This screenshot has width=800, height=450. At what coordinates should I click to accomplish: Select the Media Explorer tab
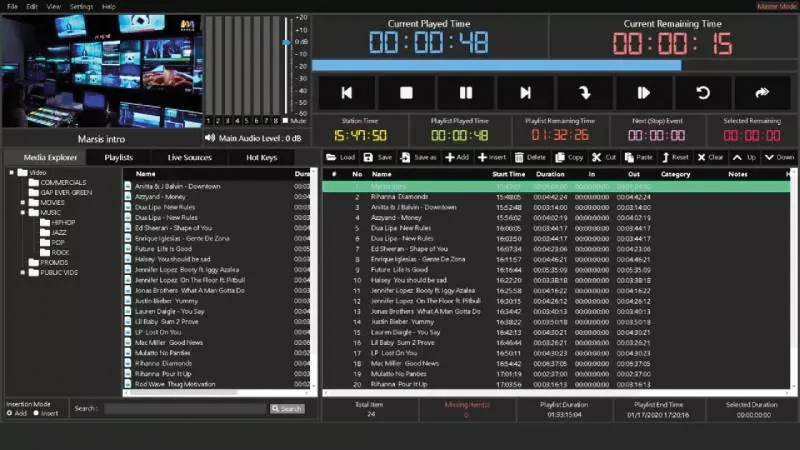pos(50,158)
